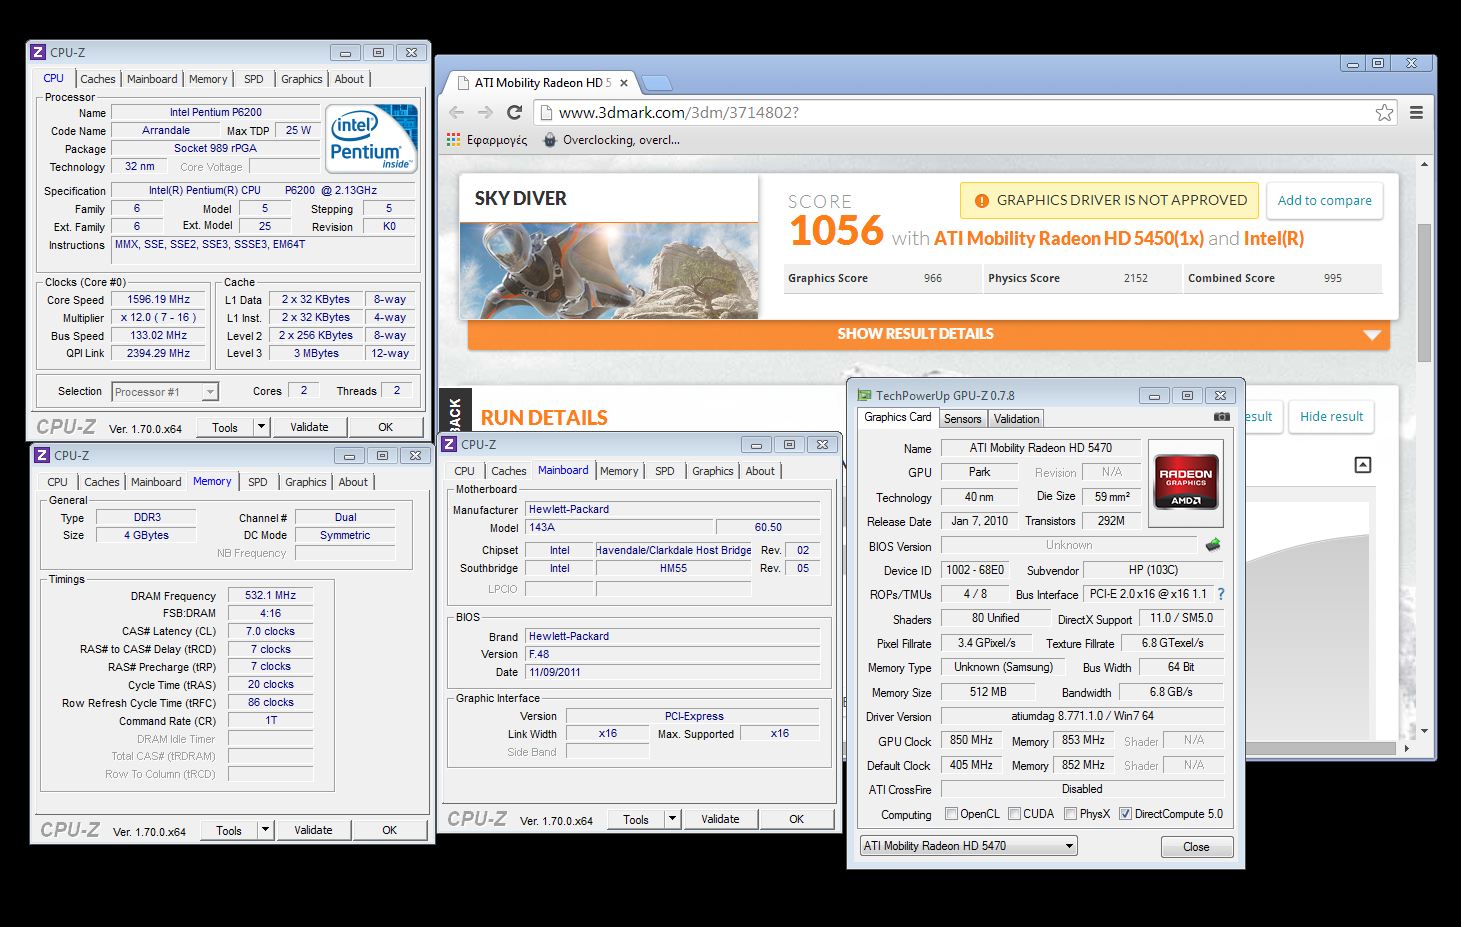This screenshot has width=1461, height=927.
Task: Open Tools dropdown arrow in Memory window
Action: coord(265,830)
